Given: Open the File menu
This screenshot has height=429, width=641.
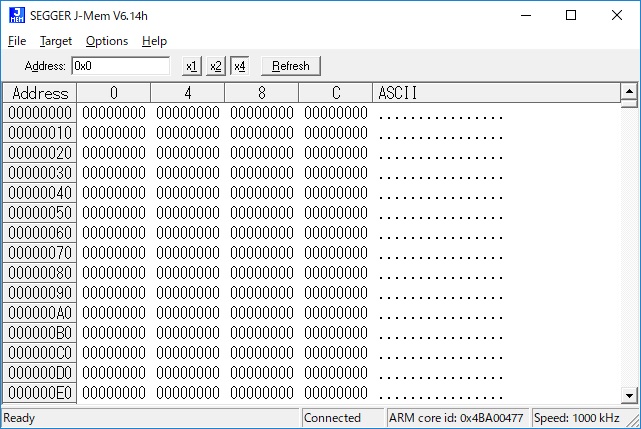Looking at the screenshot, I should (x=17, y=41).
